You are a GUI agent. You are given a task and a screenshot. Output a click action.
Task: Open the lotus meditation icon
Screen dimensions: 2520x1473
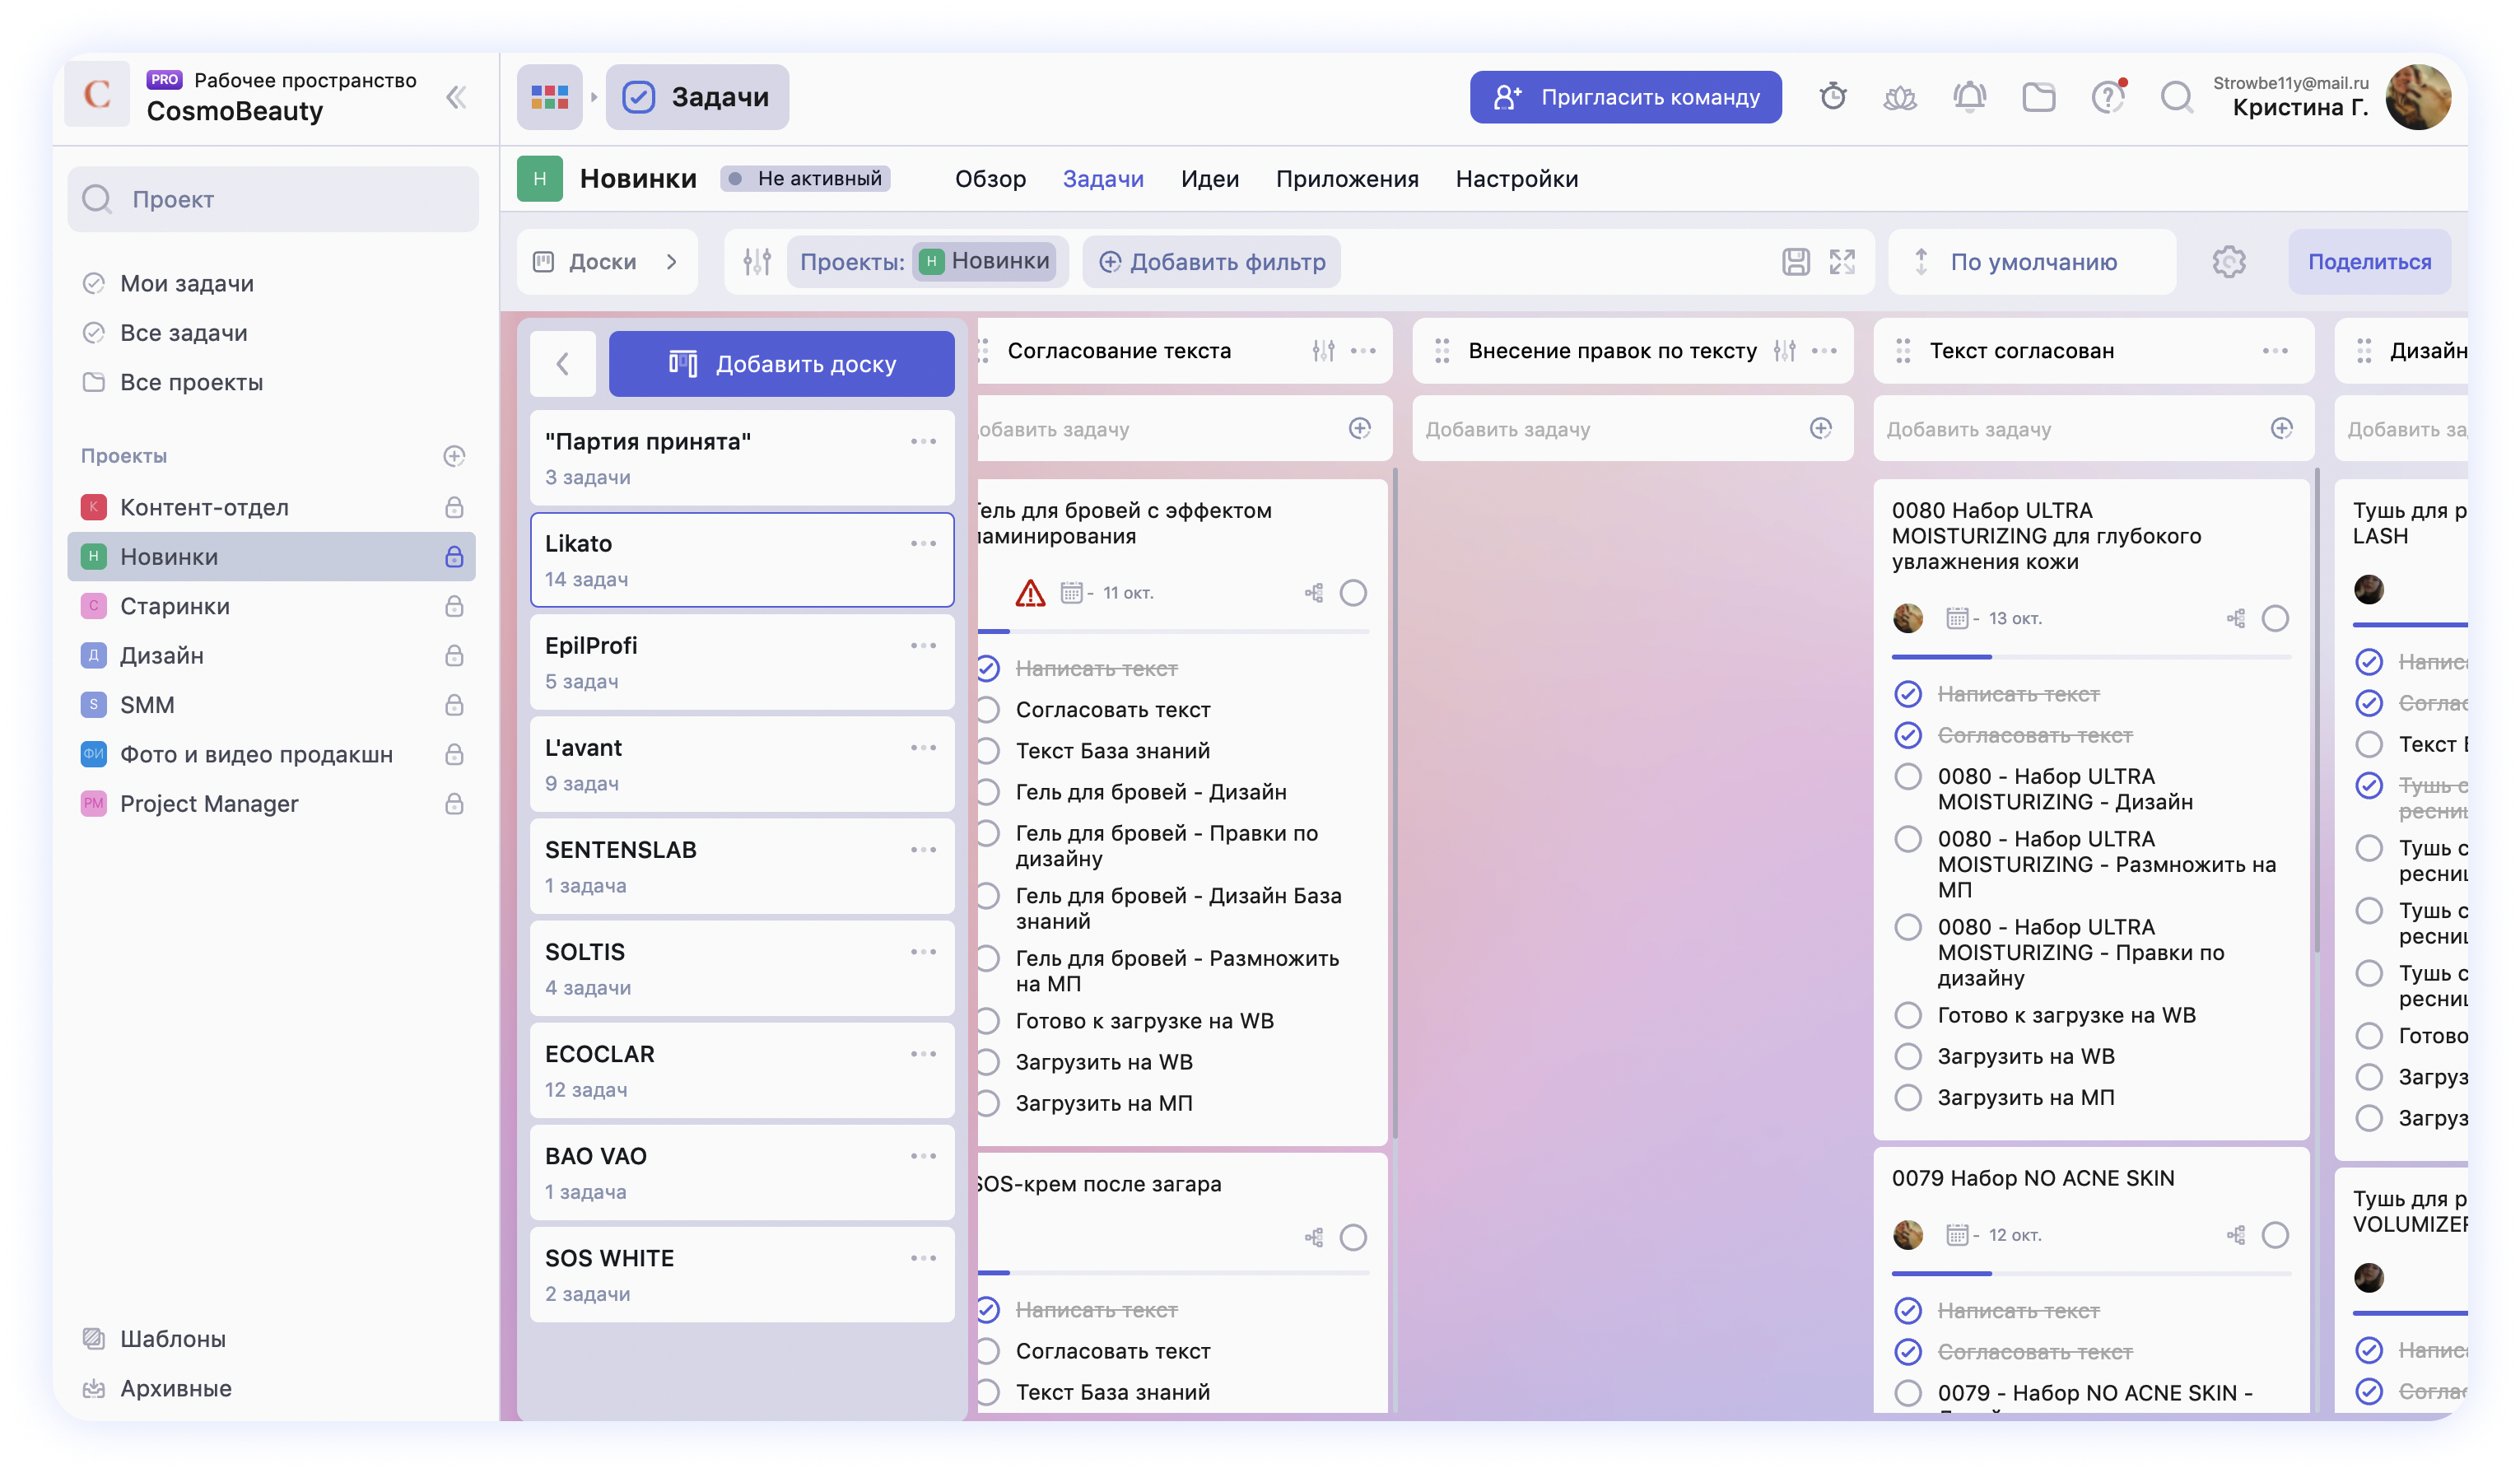(1900, 97)
